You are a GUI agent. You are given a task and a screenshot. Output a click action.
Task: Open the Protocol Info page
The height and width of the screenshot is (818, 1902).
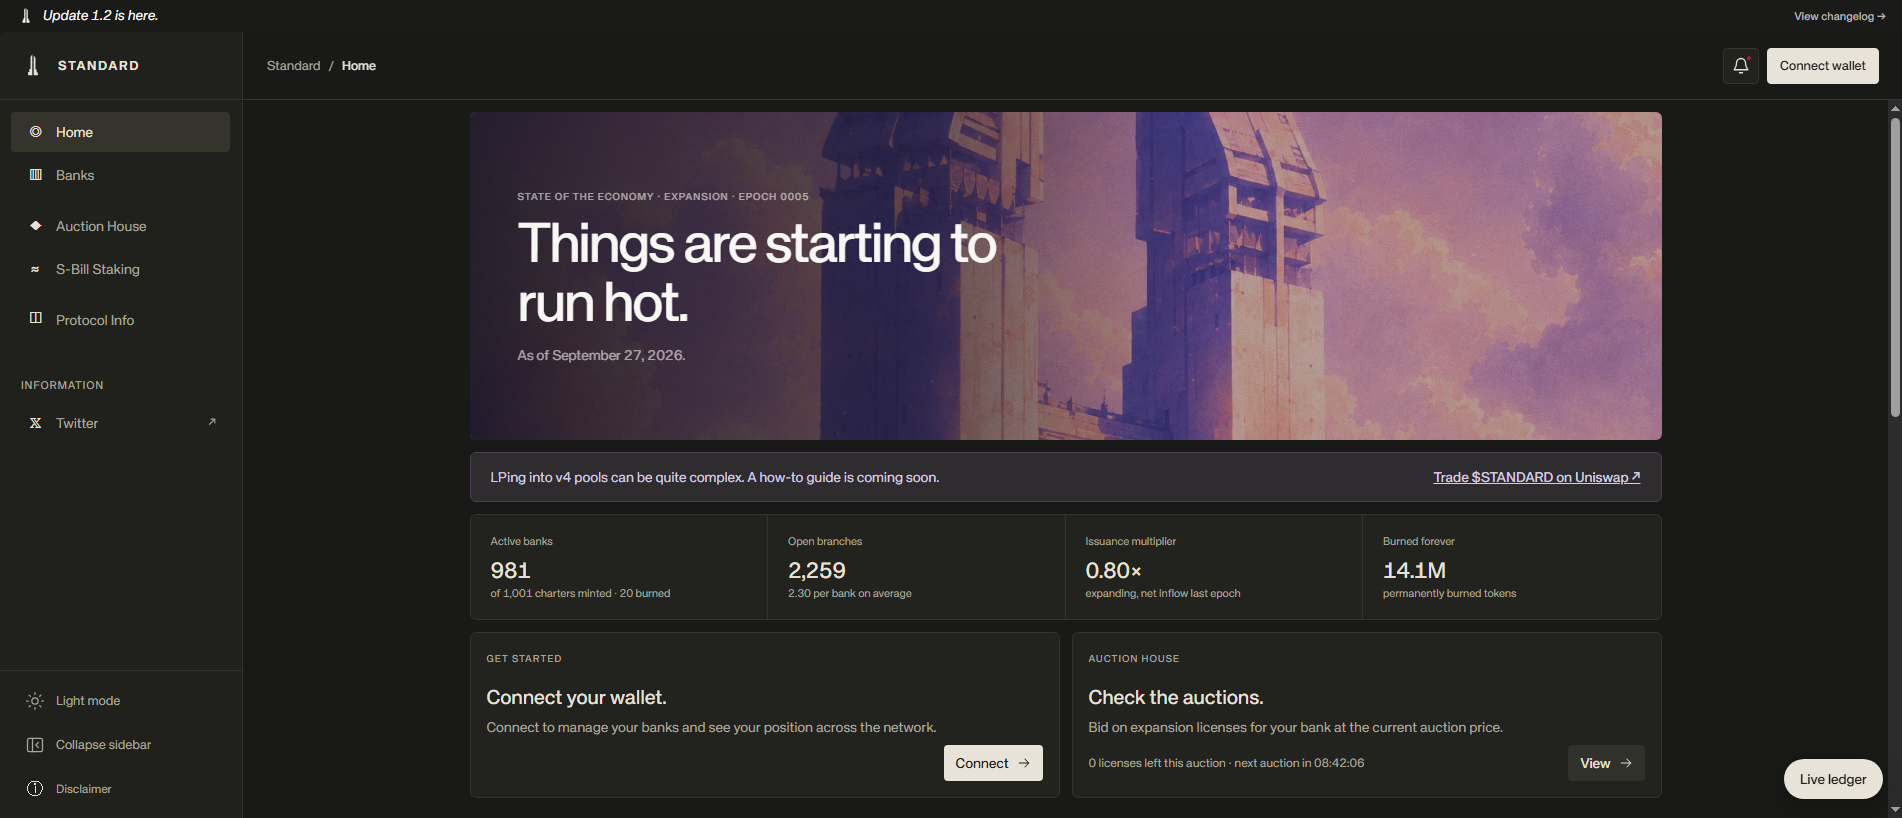[x=120, y=320]
